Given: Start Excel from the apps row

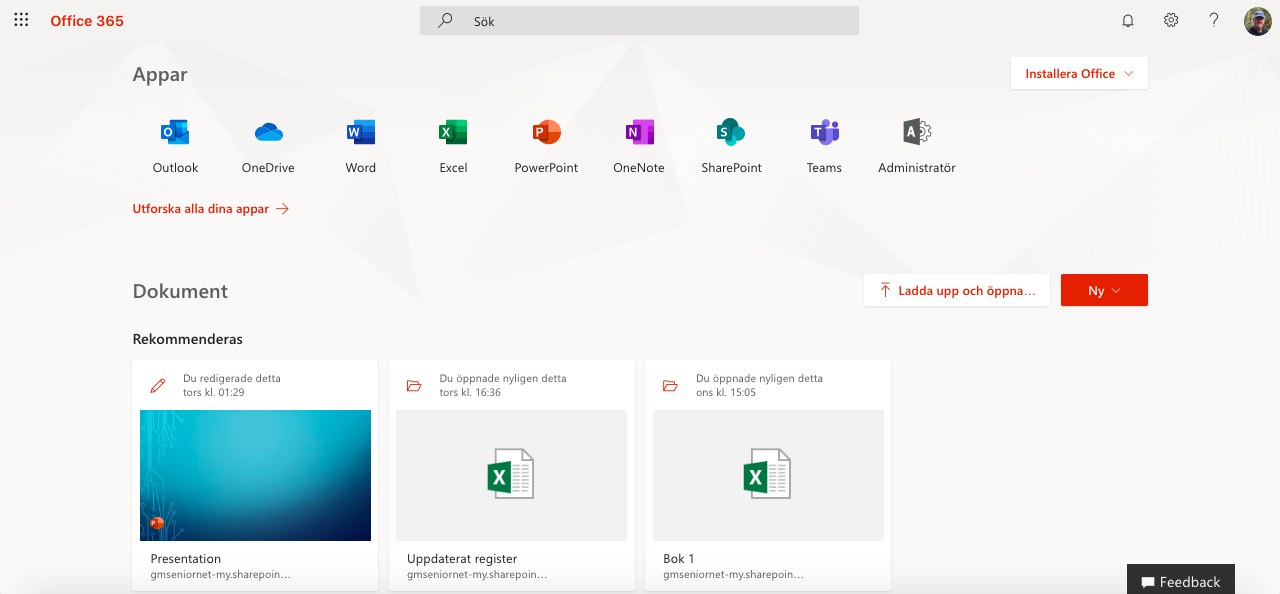Looking at the screenshot, I should point(453,131).
